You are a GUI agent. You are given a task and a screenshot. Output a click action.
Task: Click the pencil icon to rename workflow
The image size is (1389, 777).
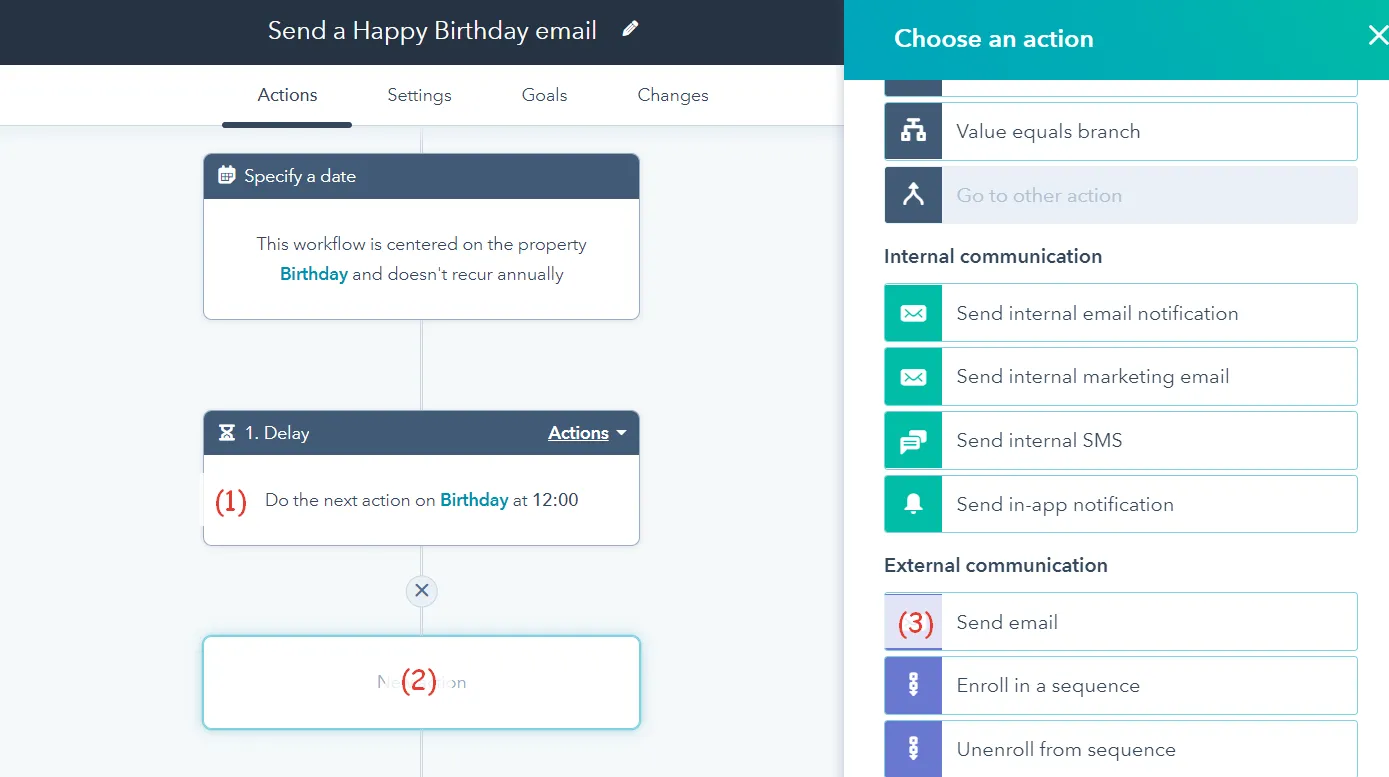point(630,30)
